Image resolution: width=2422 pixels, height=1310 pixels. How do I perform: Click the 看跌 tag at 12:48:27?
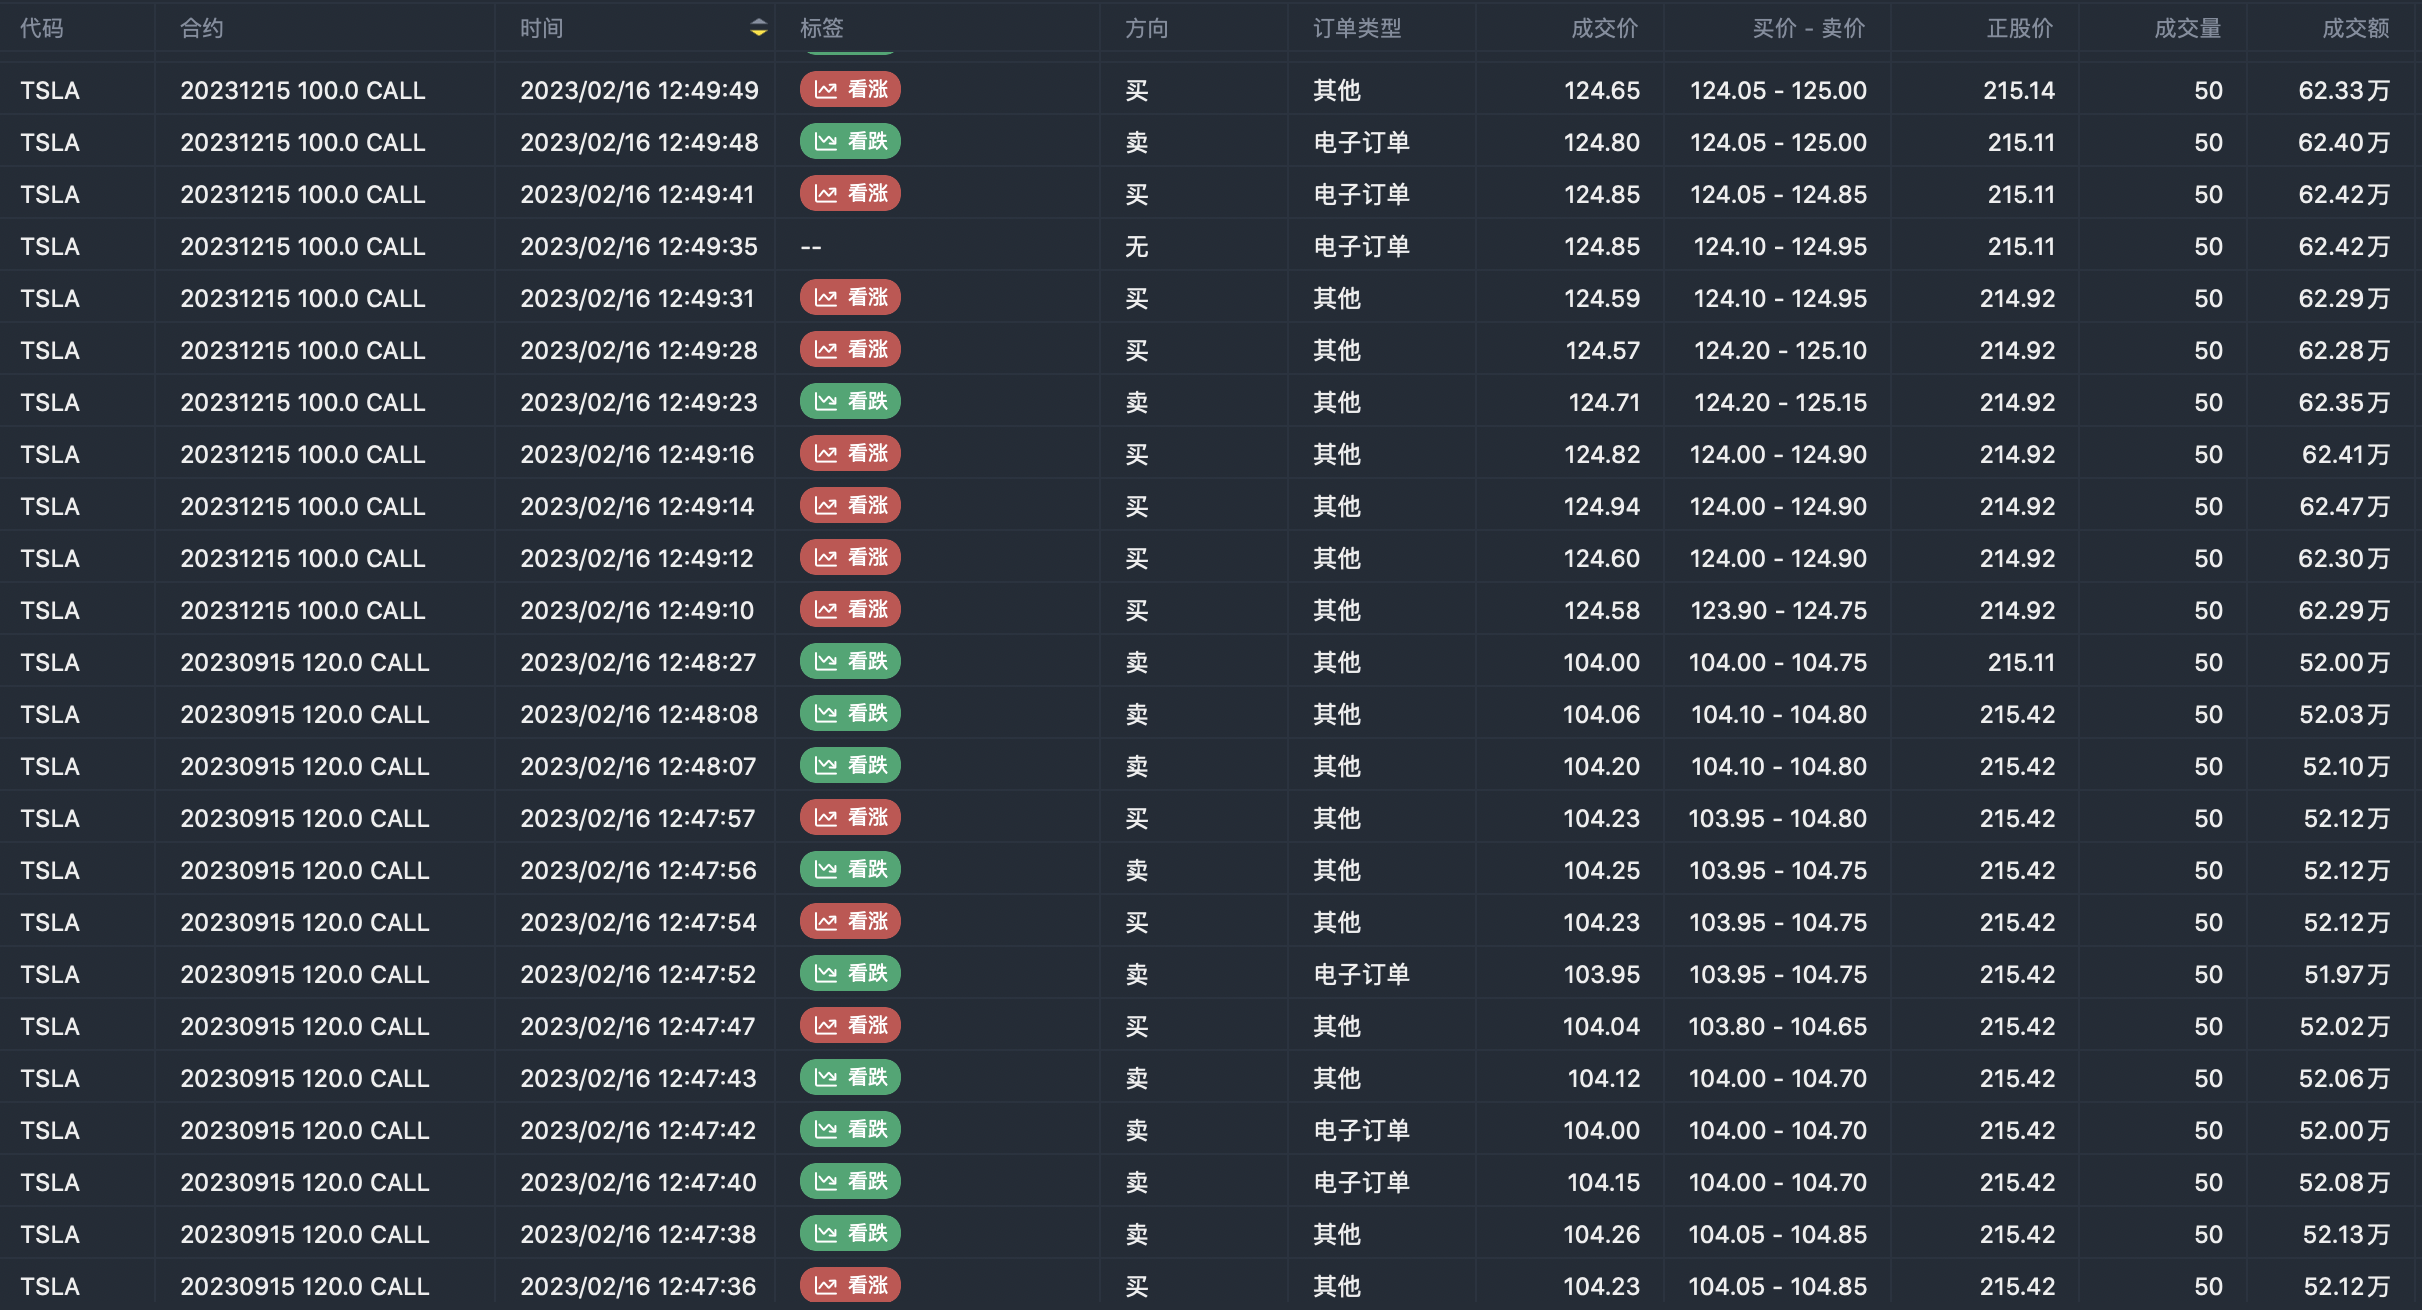coord(850,662)
